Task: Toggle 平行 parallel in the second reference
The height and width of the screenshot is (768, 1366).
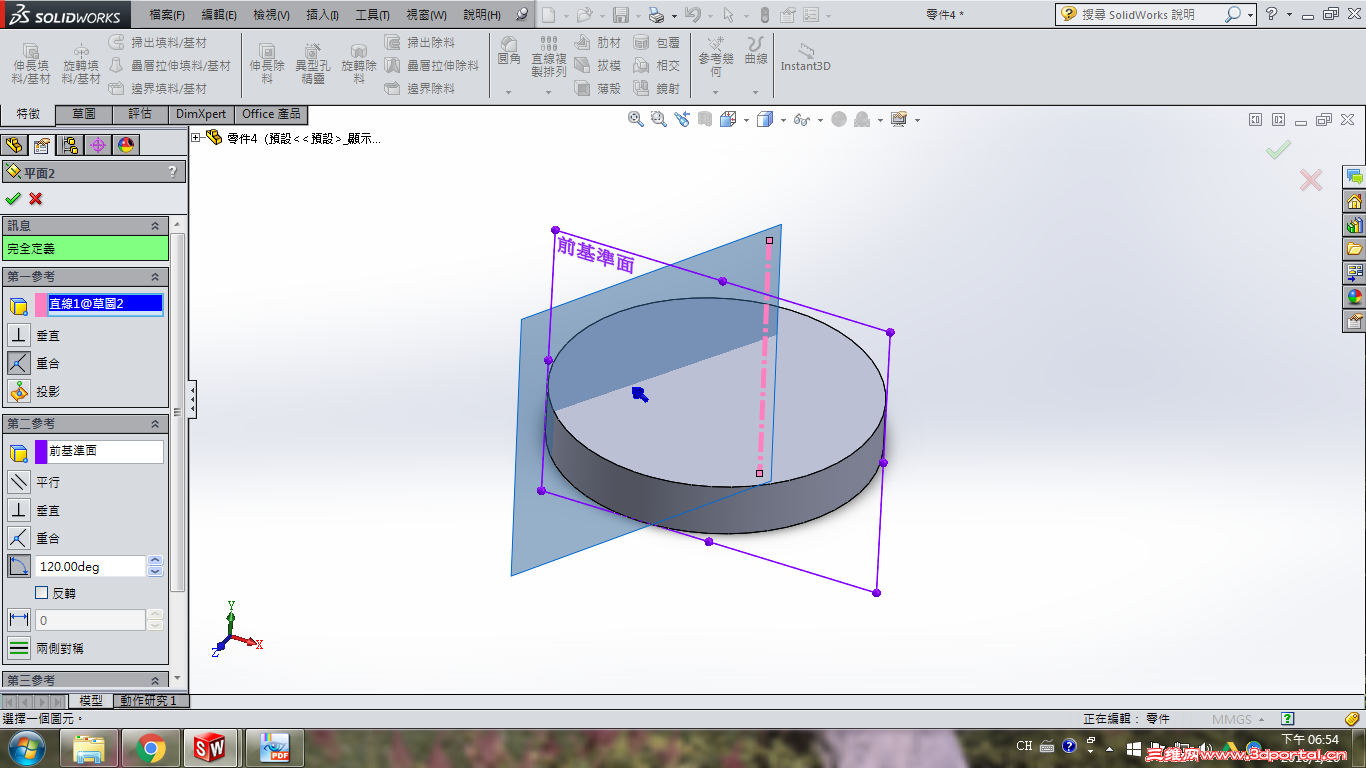Action: pos(19,482)
